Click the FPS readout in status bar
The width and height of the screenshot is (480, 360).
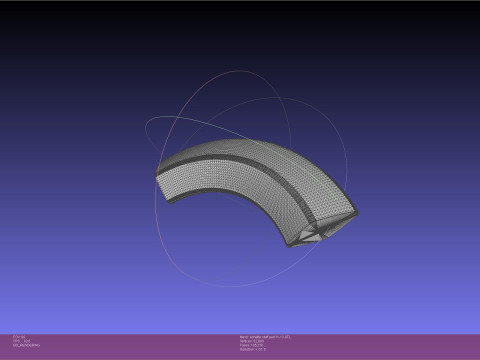(21, 341)
